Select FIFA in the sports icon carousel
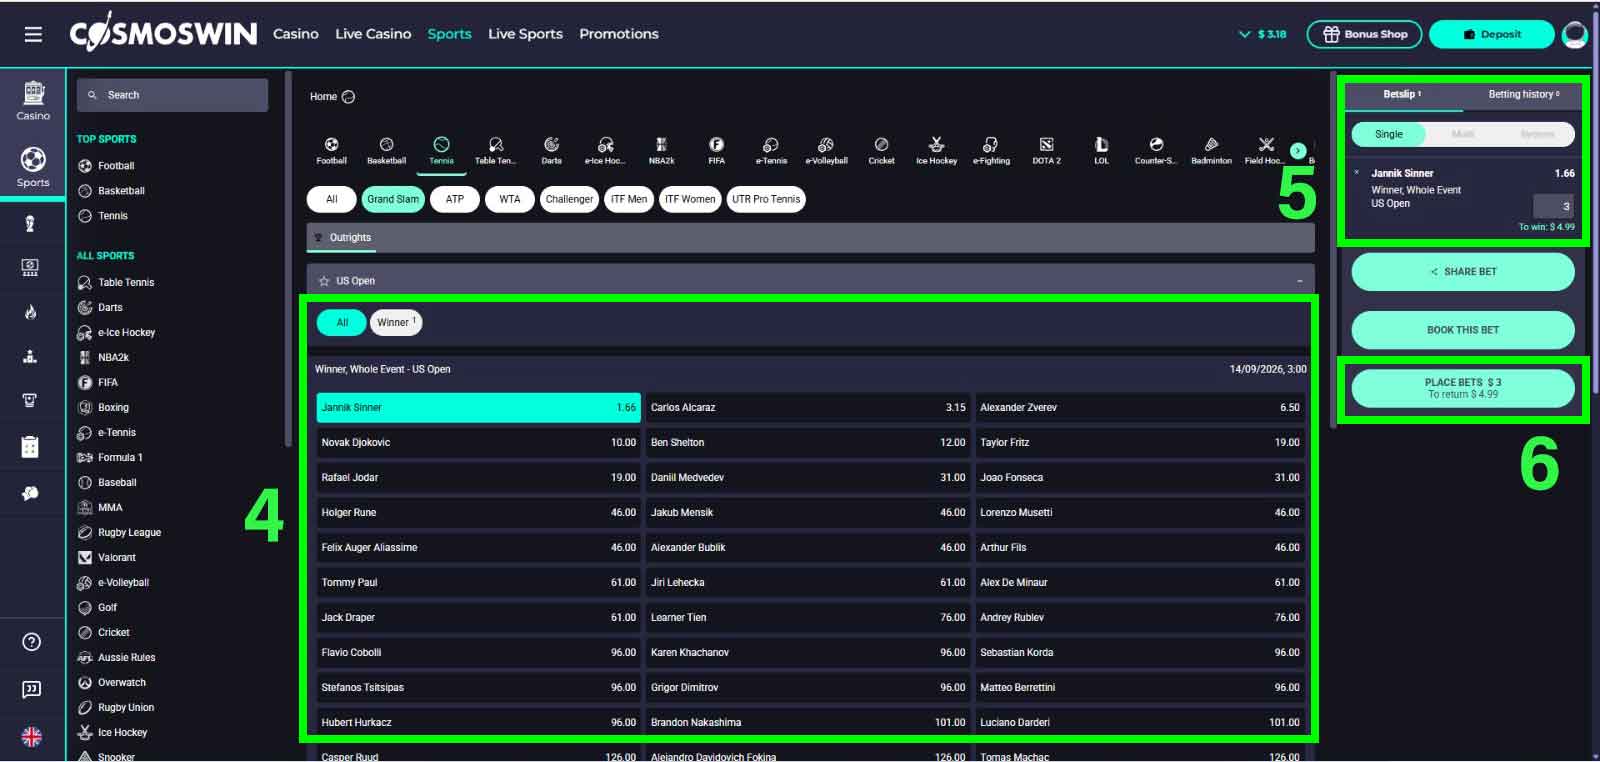Screen dimensions: 1600x762 pos(717,151)
